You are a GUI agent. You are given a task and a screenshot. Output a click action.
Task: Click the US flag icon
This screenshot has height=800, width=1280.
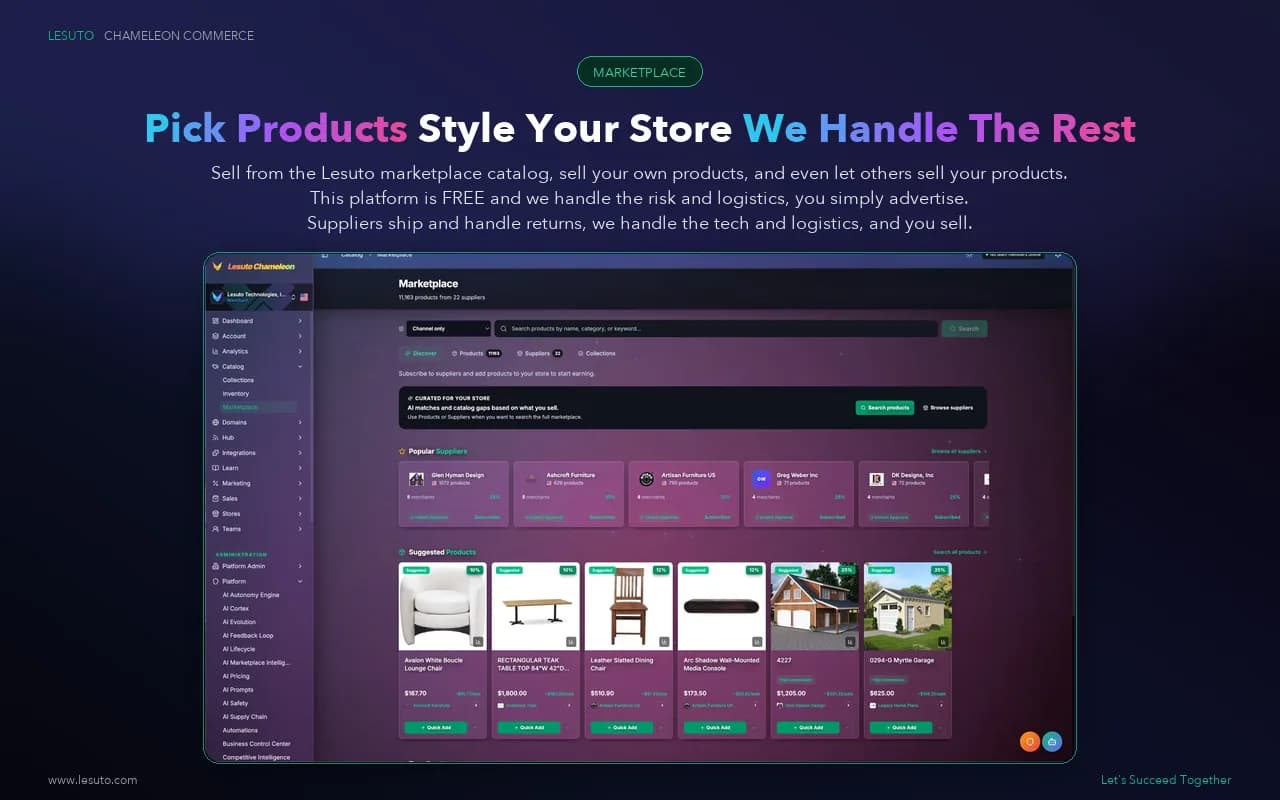[x=304, y=297]
